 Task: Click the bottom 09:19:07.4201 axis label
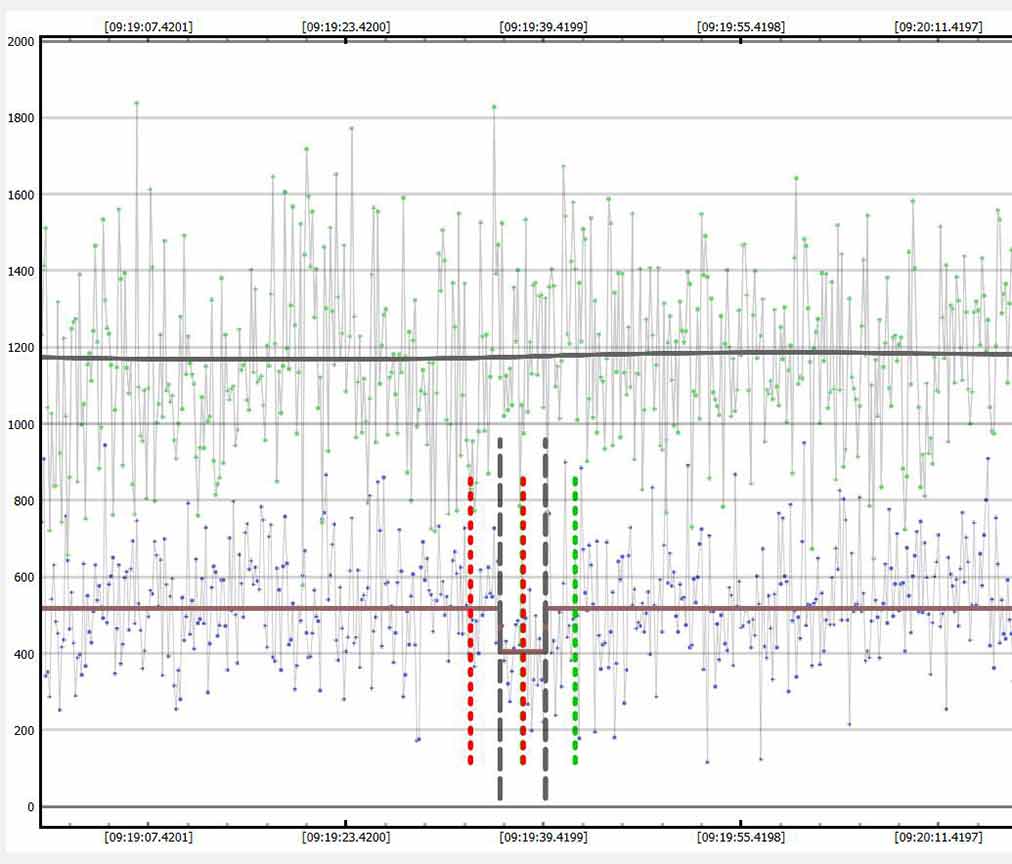(x=149, y=837)
